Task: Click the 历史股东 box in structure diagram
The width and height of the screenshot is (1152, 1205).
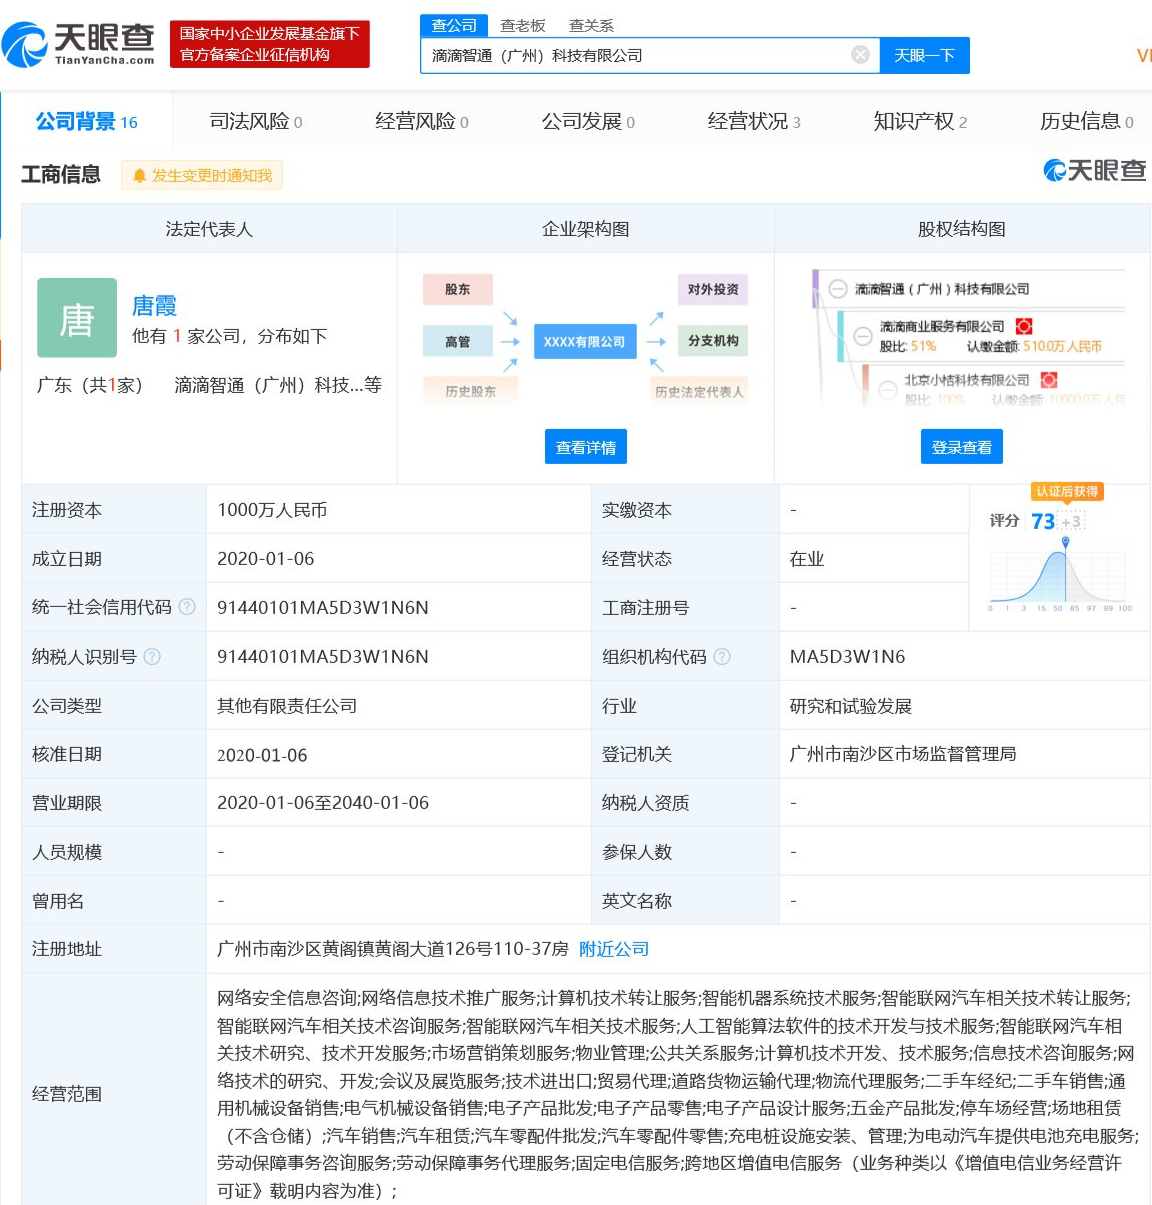Action: pyautogui.click(x=470, y=391)
